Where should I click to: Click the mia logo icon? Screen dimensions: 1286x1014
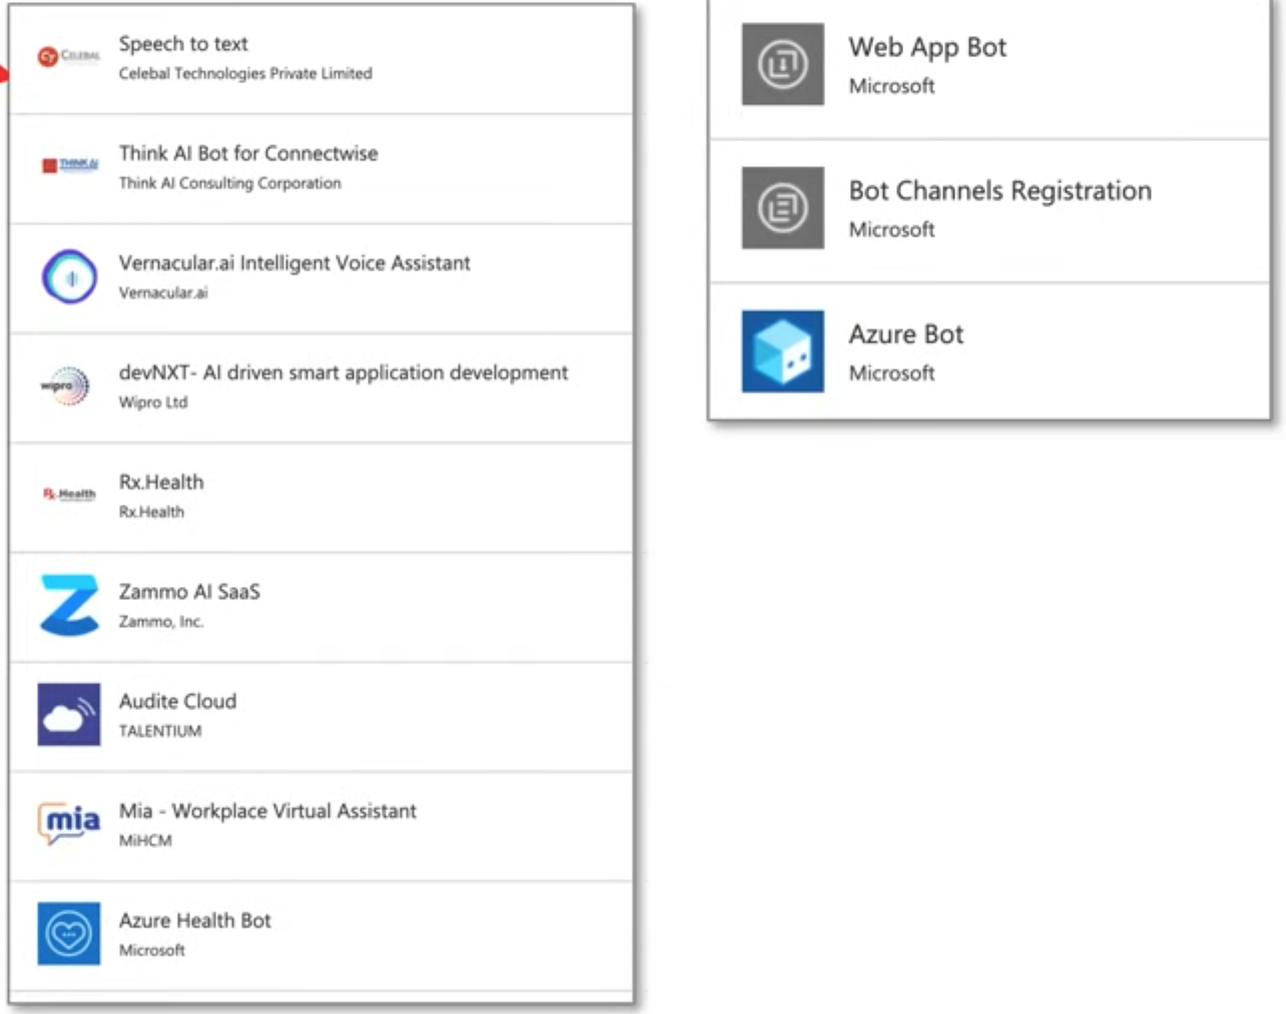point(69,823)
